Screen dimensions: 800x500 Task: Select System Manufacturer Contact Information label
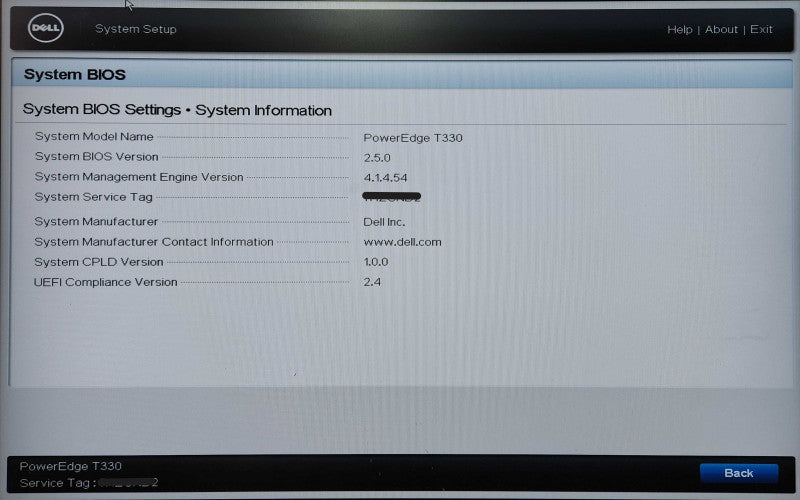coord(154,242)
